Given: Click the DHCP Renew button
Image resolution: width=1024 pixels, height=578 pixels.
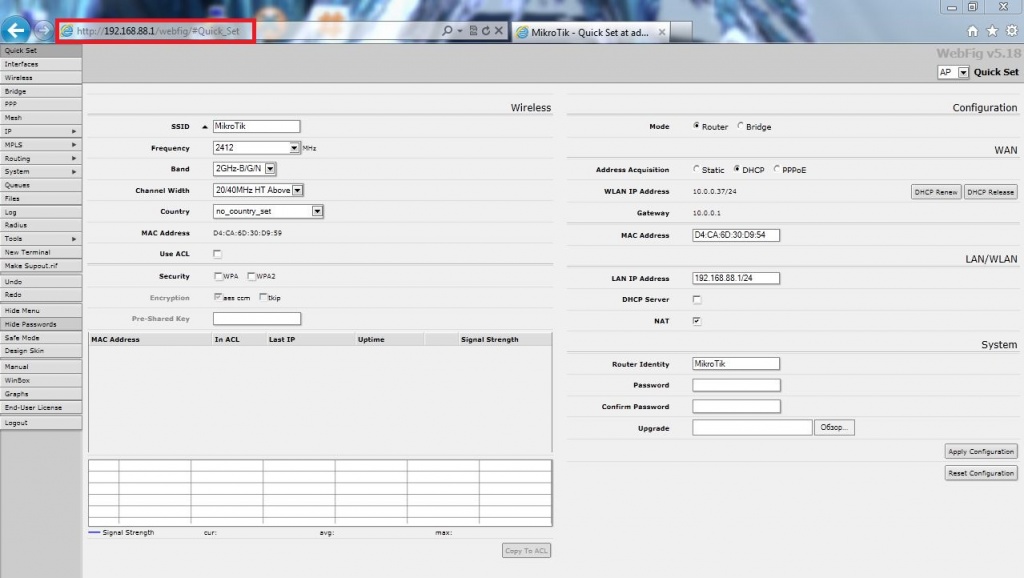Looking at the screenshot, I should [935, 191].
